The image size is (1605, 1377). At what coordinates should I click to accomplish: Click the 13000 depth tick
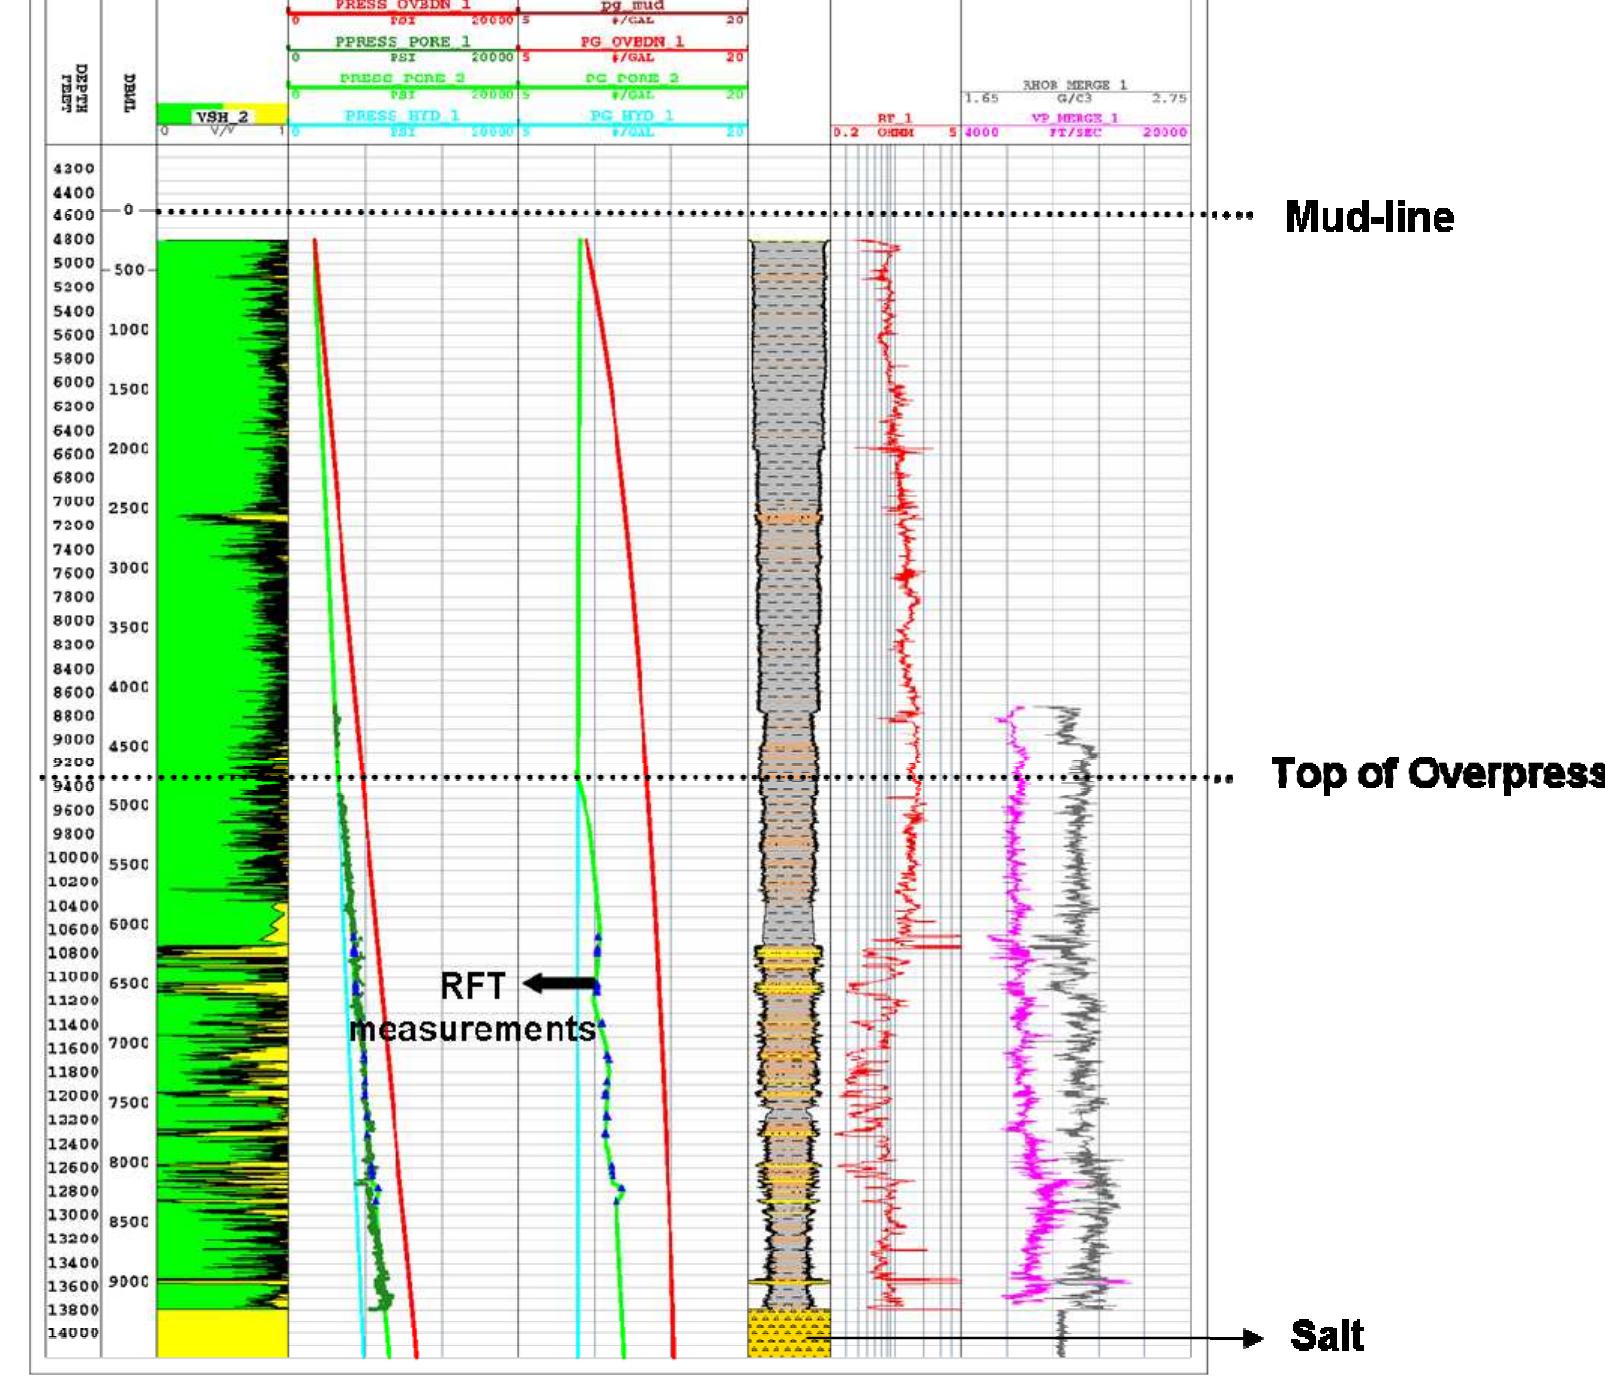(74, 1215)
